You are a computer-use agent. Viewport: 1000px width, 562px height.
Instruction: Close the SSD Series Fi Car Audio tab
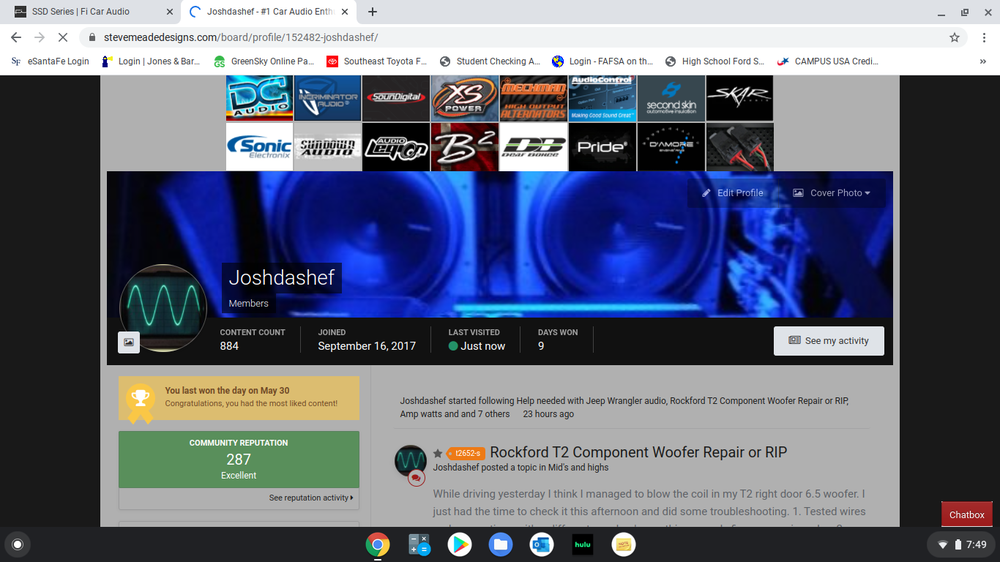(x=169, y=11)
